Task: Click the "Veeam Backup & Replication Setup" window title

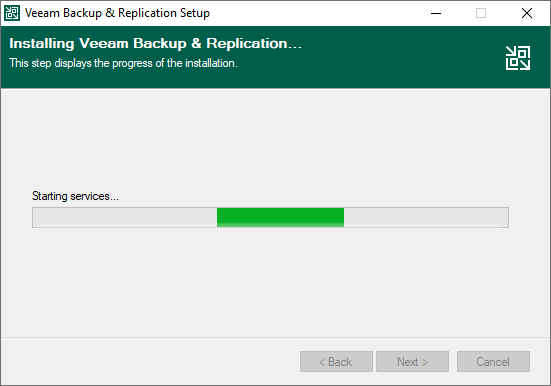Action: (x=117, y=13)
